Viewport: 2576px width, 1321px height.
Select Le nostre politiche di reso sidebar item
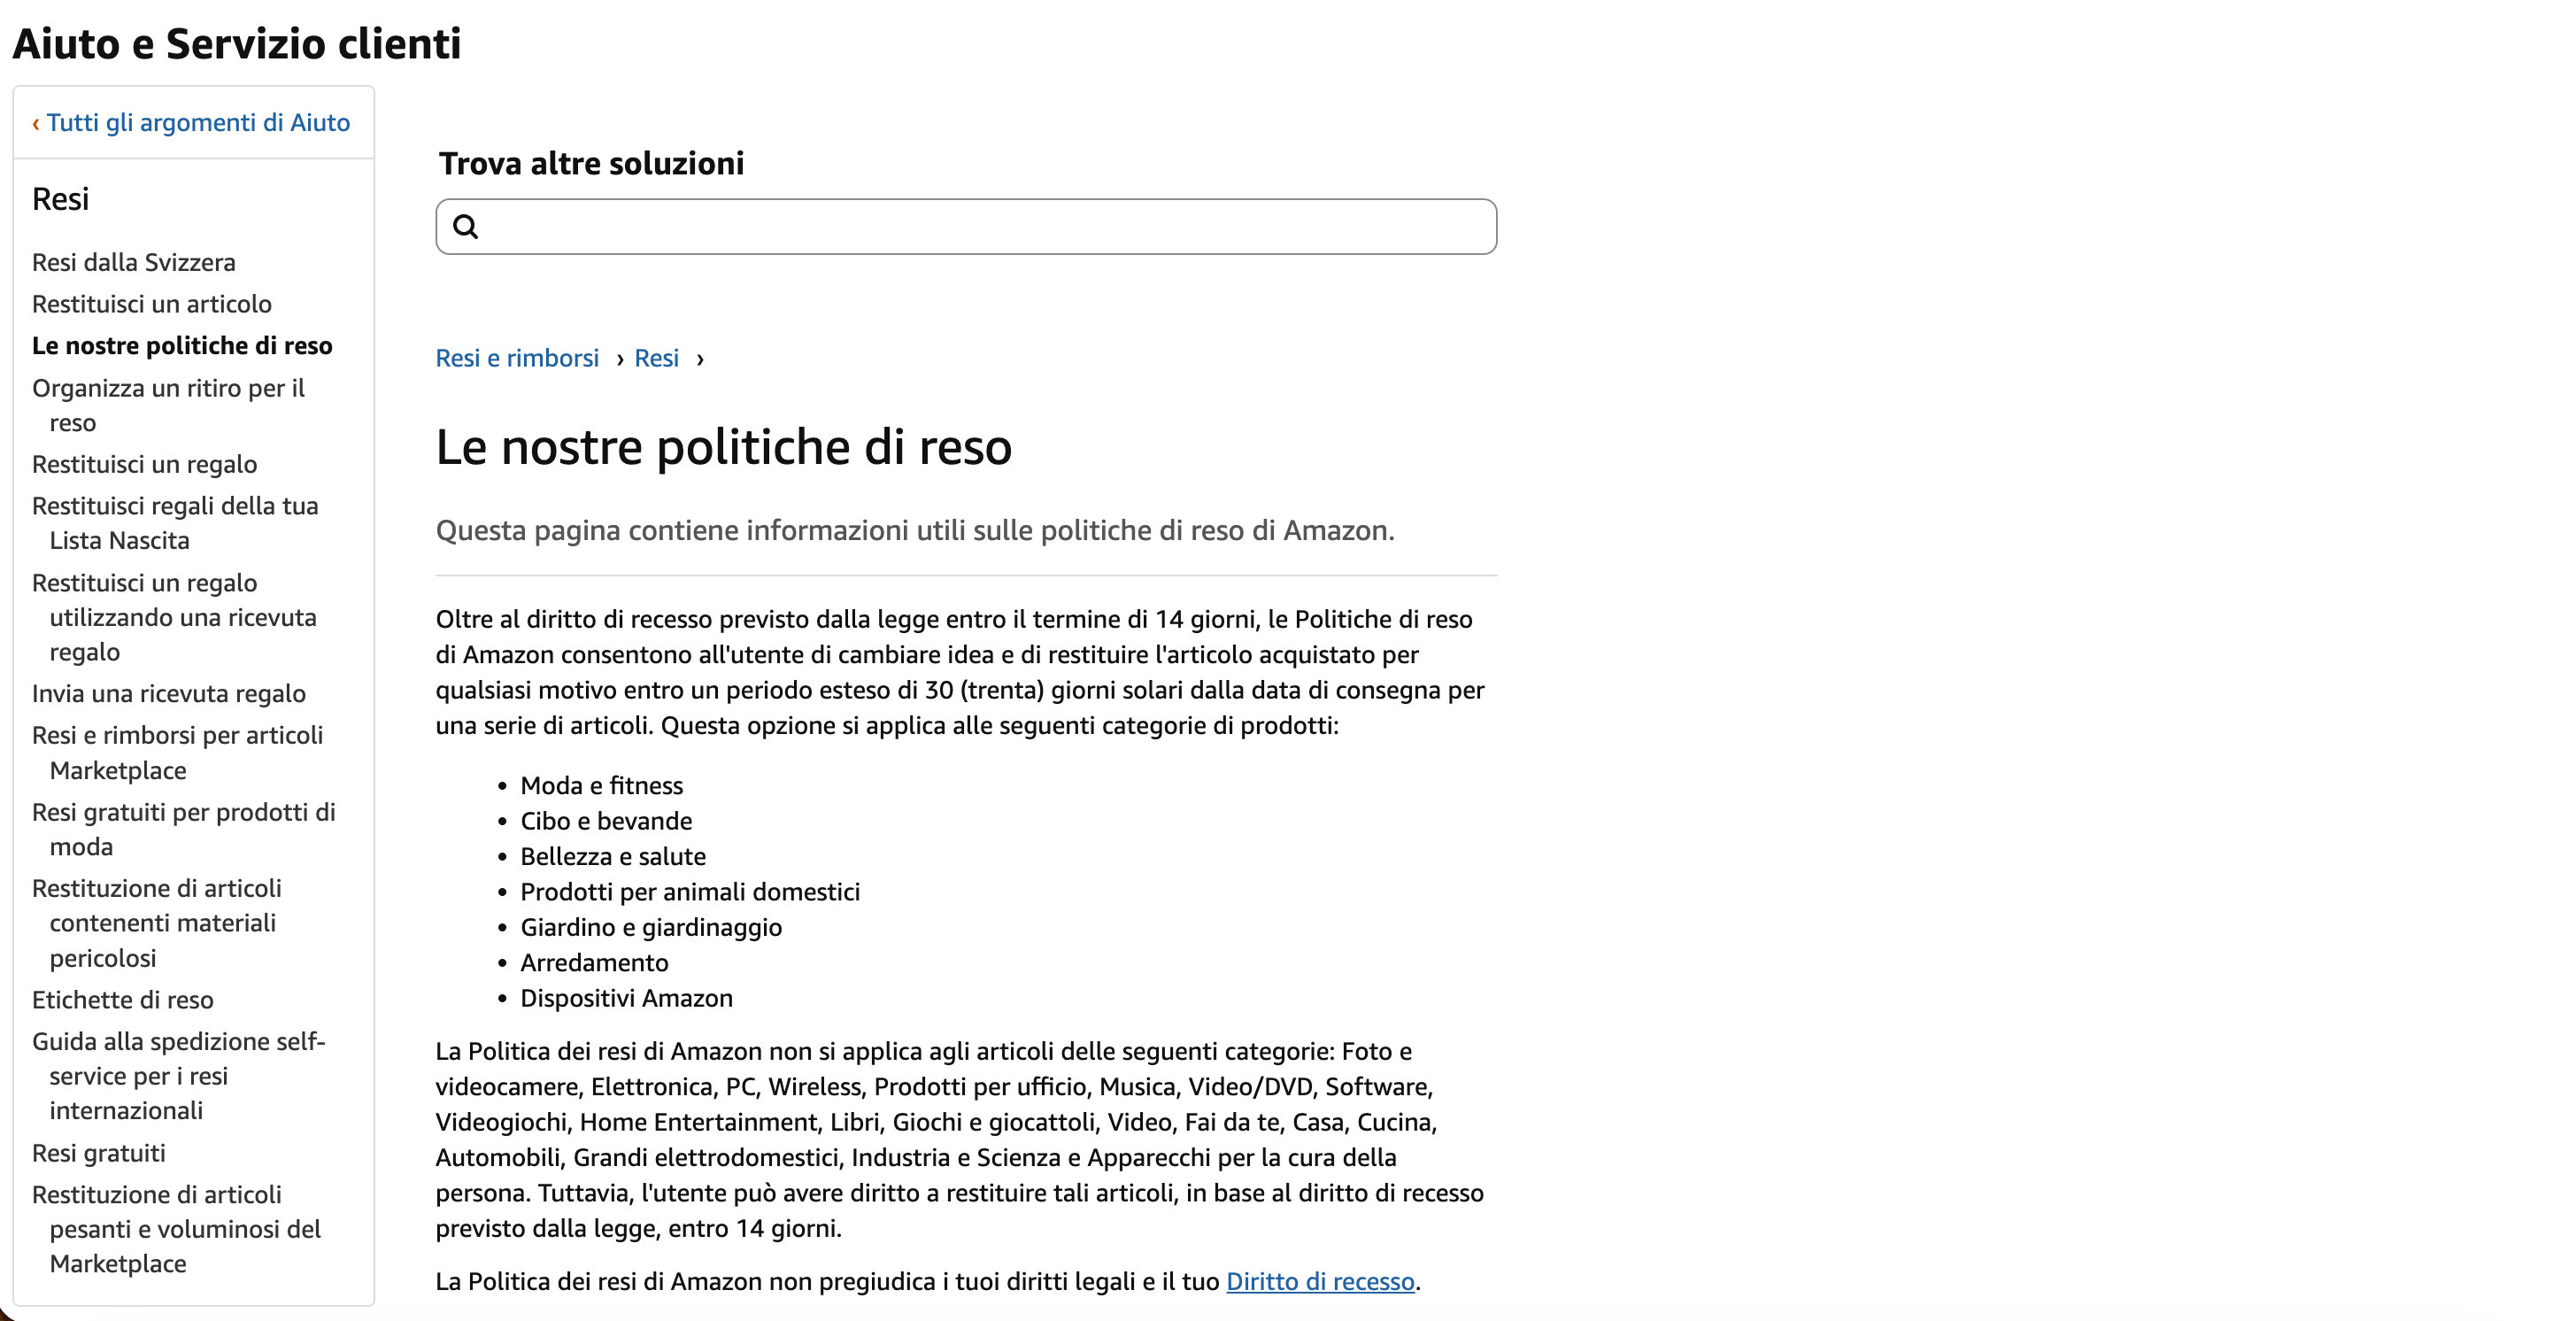point(182,346)
